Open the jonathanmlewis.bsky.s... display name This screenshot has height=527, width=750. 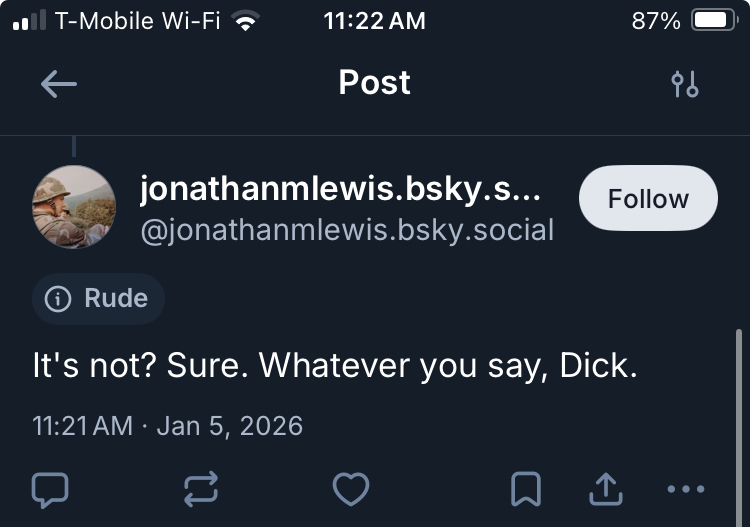click(x=340, y=188)
